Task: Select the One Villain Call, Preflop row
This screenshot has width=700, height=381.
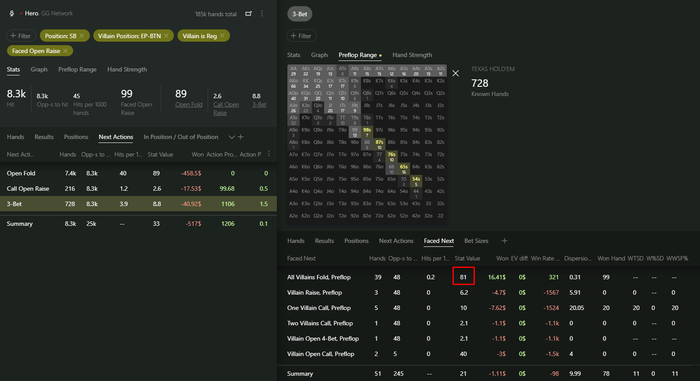Action: click(489, 308)
